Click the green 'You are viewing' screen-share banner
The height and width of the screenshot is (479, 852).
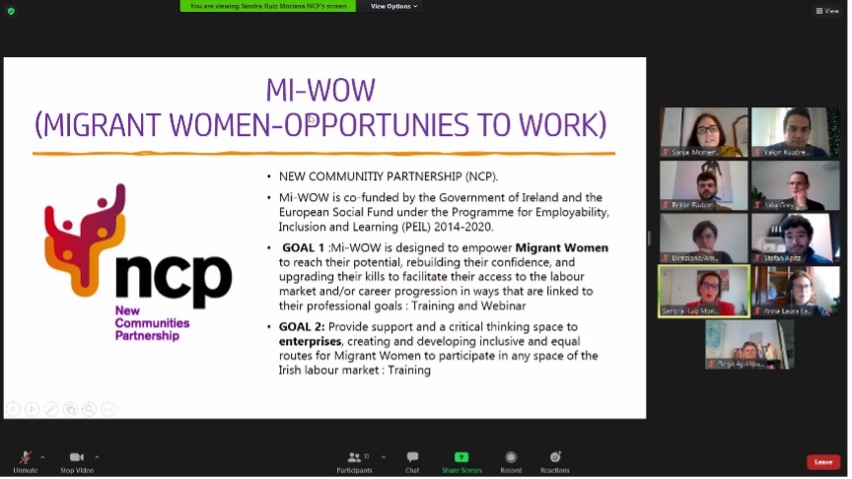point(268,6)
